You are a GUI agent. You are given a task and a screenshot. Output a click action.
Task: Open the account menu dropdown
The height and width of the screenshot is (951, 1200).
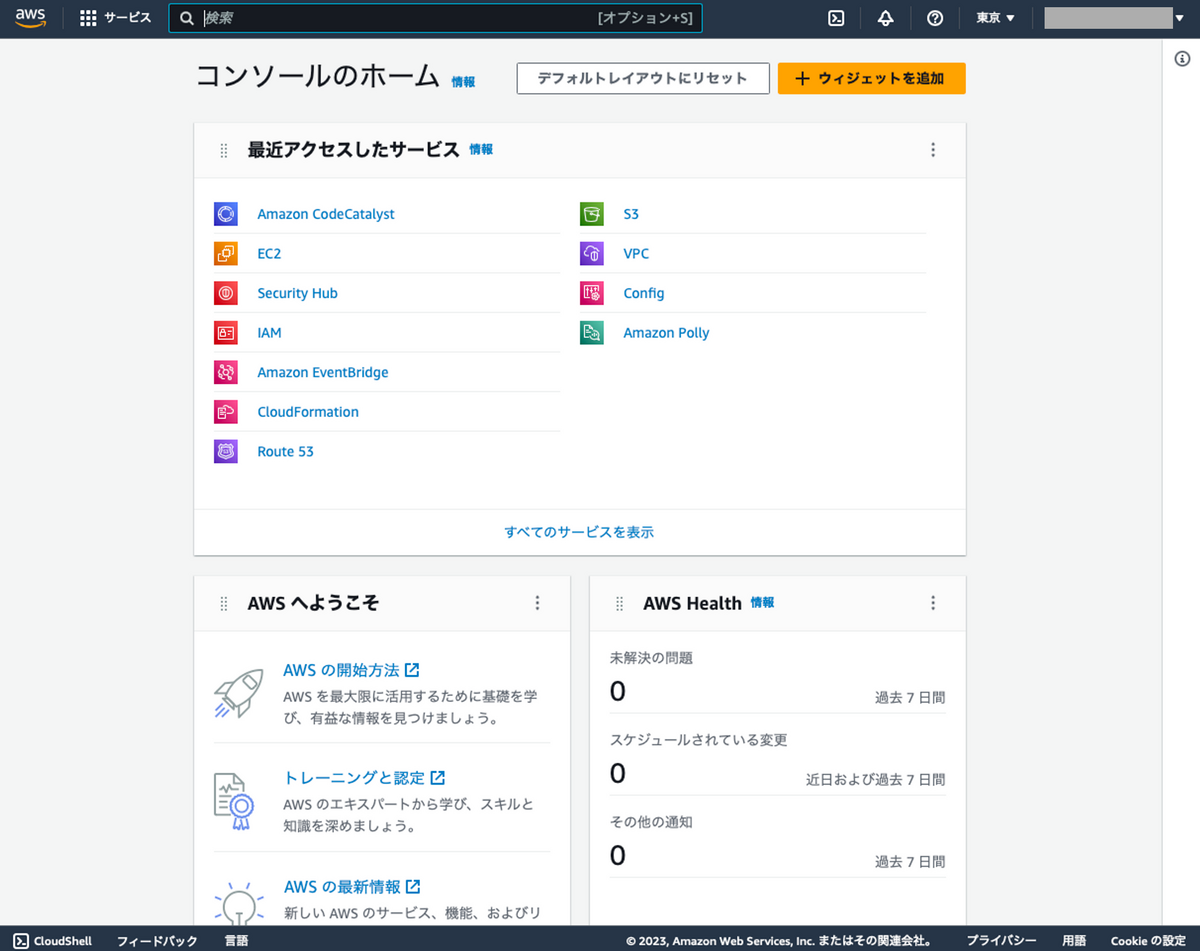[1115, 18]
